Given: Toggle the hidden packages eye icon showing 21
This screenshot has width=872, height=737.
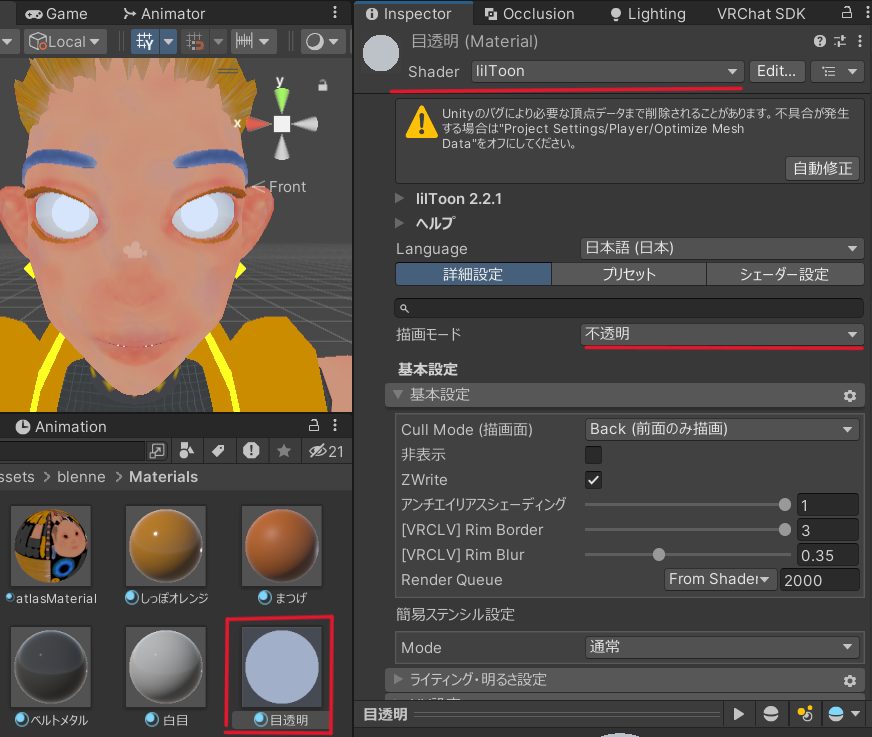Looking at the screenshot, I should pos(326,451).
